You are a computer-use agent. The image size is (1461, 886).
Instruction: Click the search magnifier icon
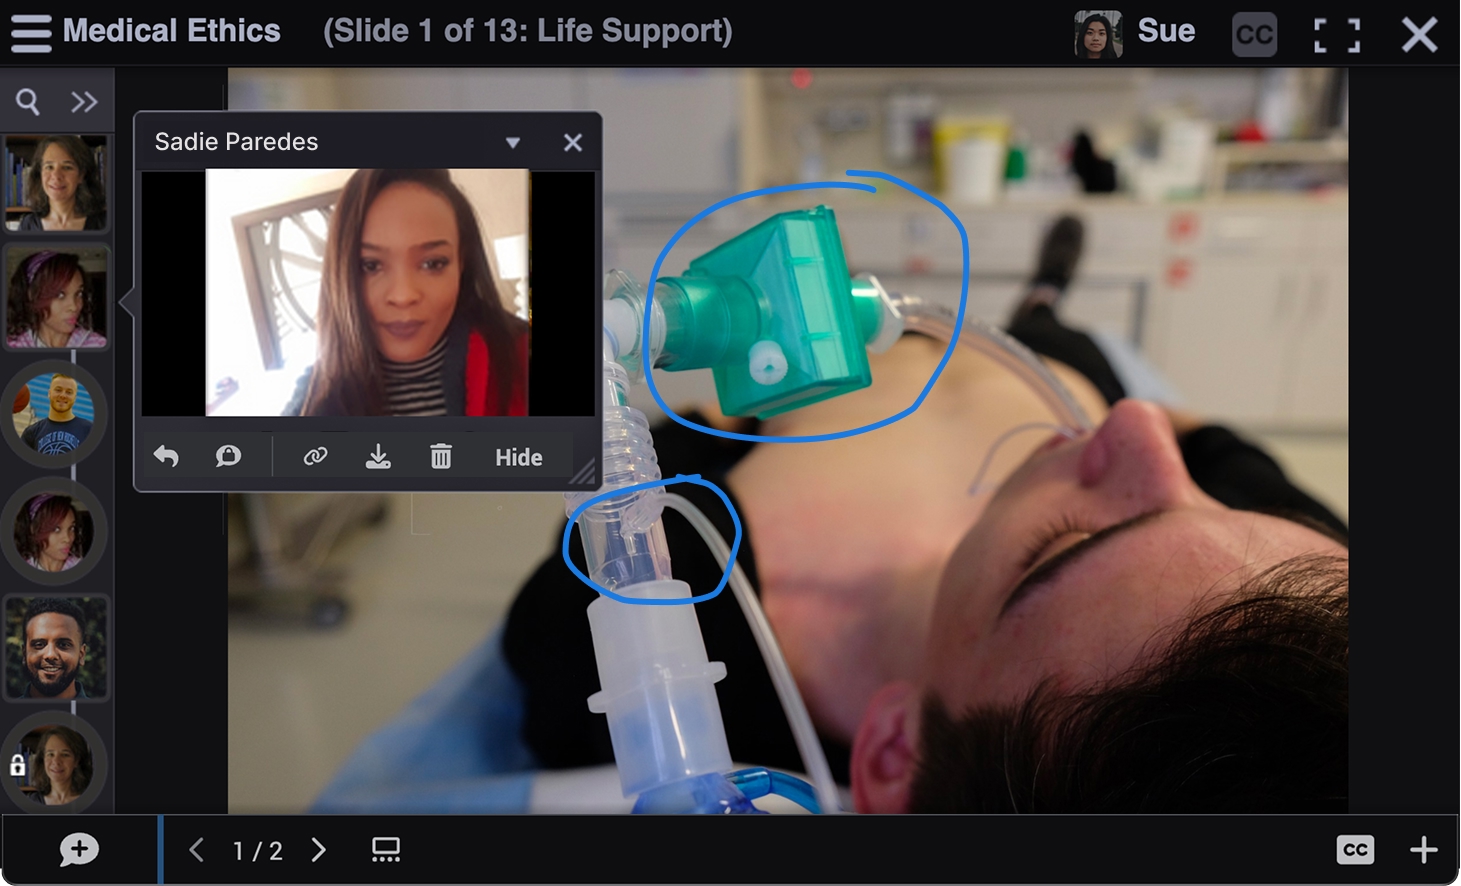click(28, 101)
